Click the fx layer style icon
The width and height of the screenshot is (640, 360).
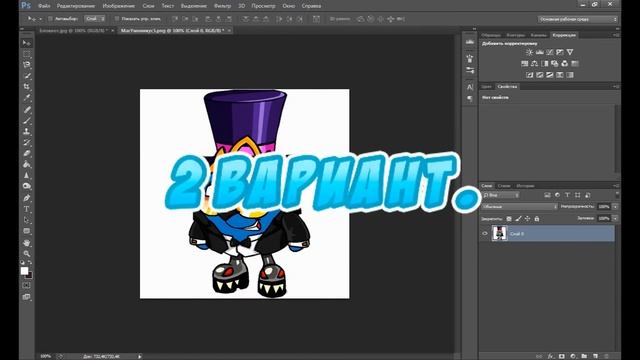point(551,356)
